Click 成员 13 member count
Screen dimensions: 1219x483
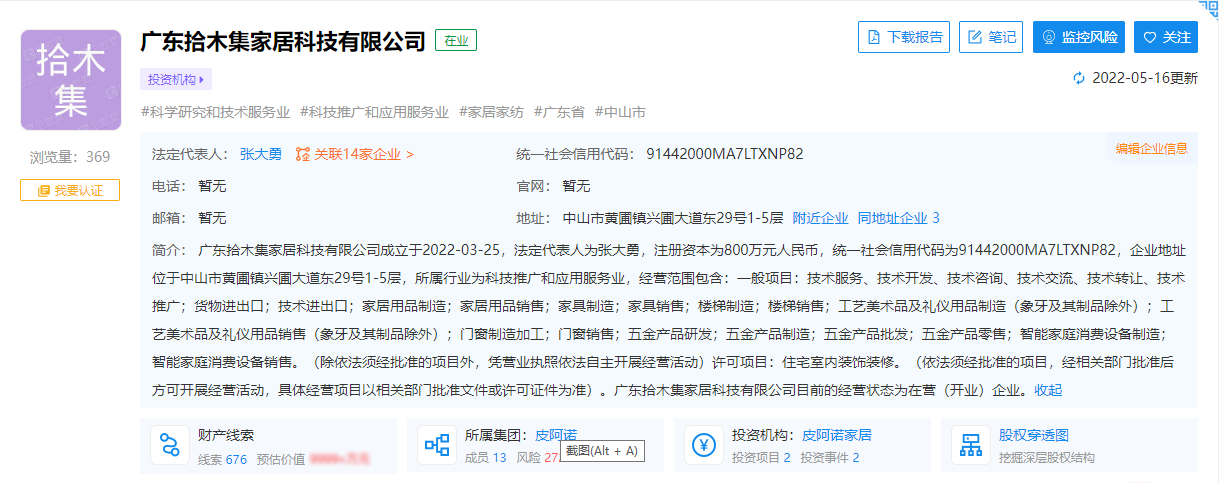[486, 458]
